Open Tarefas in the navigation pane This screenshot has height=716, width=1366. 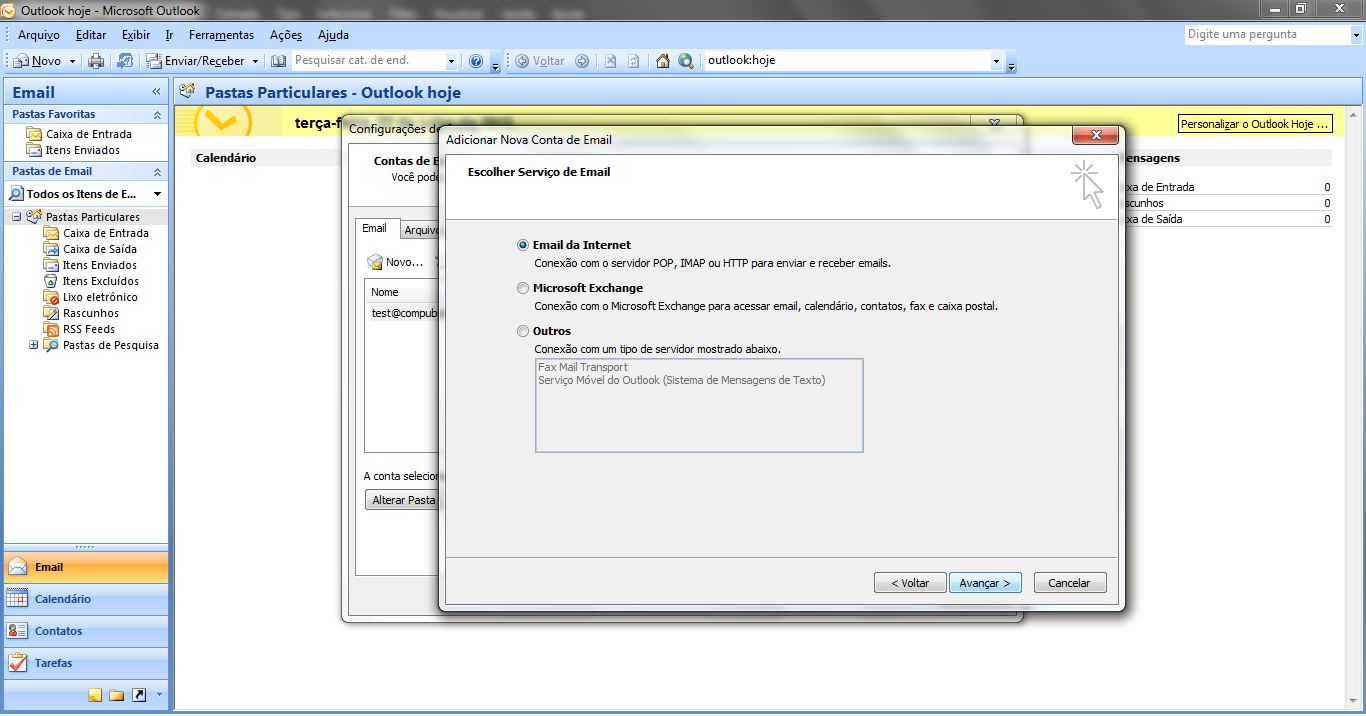(x=86, y=663)
